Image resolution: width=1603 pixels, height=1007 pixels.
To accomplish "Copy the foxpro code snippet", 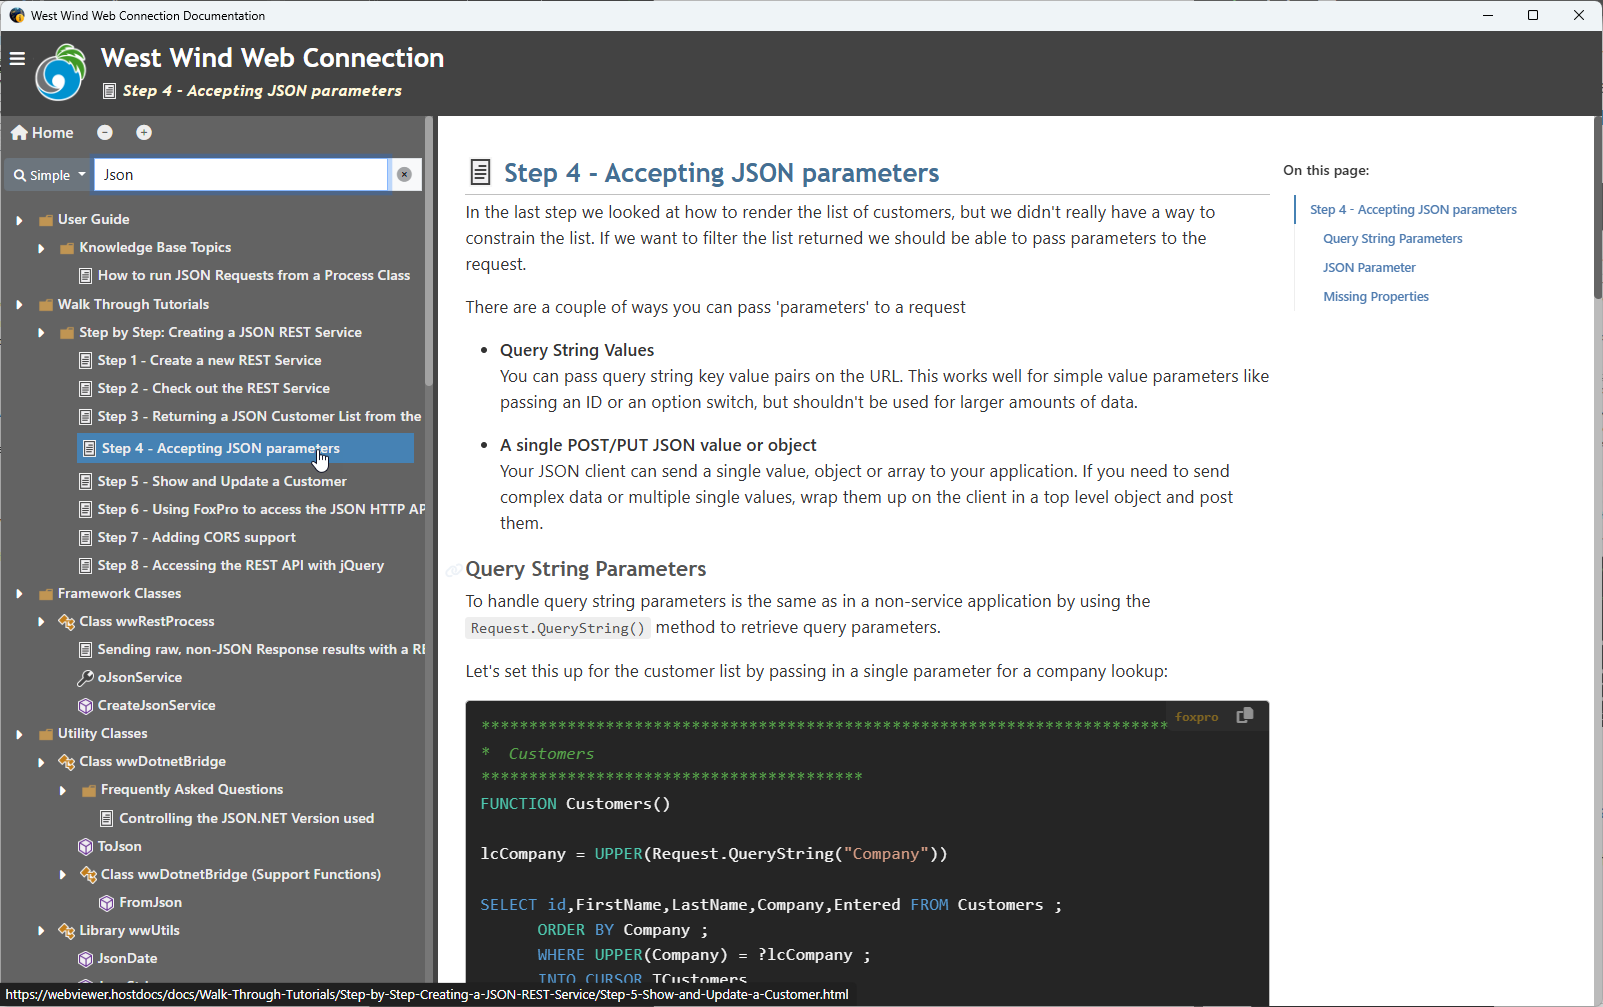I will [1245, 716].
